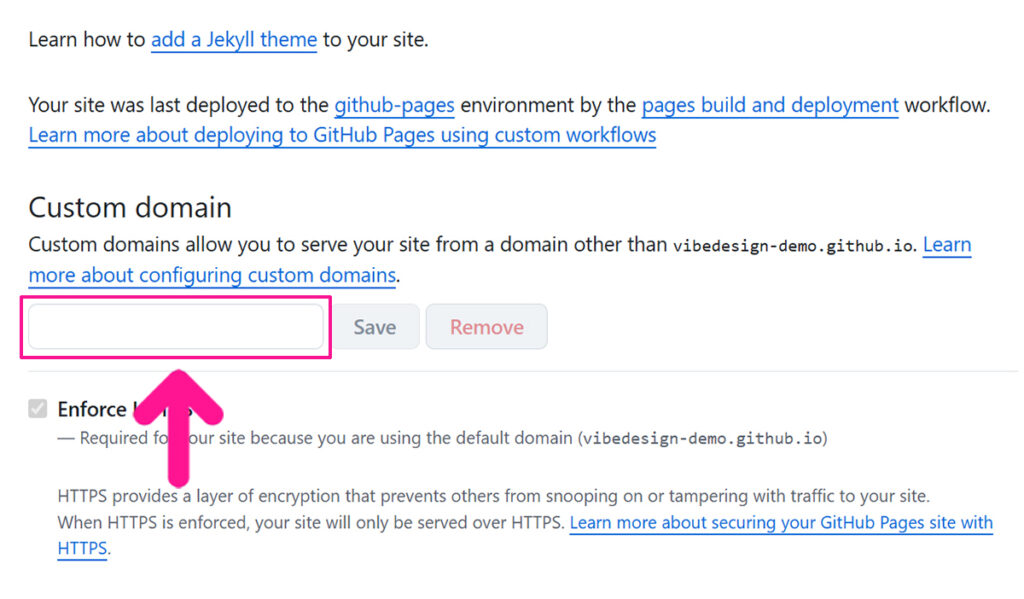Click 'When HTTPS is enforced' sentence text
Image resolution: width=1024 pixels, height=599 pixels.
[310, 522]
